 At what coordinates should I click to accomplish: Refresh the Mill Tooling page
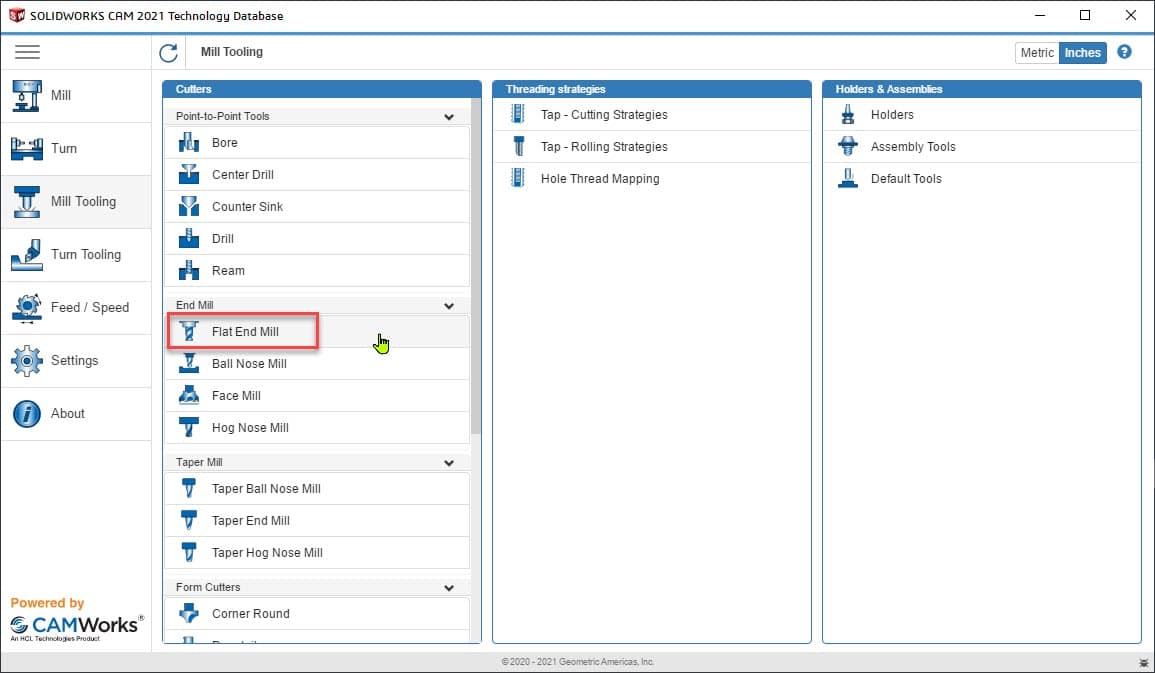pyautogui.click(x=169, y=52)
